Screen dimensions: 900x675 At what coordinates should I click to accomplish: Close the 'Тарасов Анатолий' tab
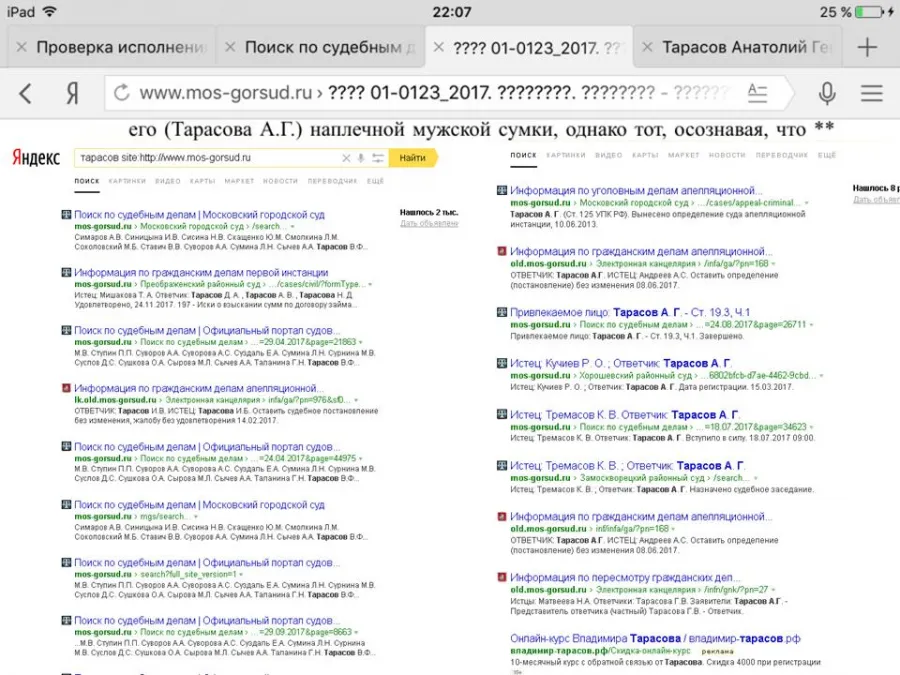coord(647,47)
